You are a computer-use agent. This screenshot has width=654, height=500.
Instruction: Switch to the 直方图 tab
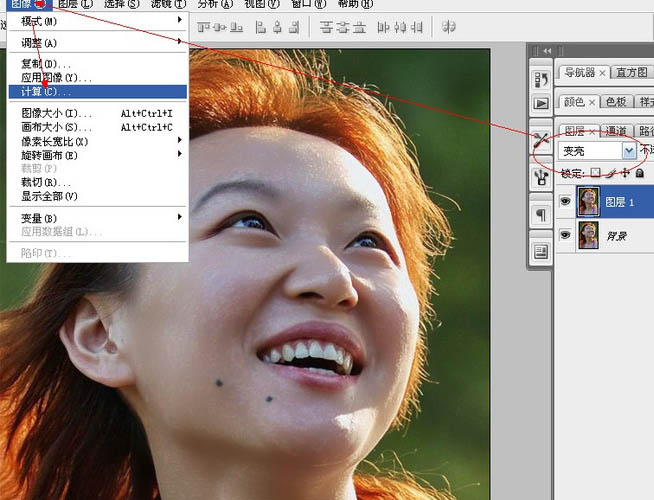tap(631, 73)
